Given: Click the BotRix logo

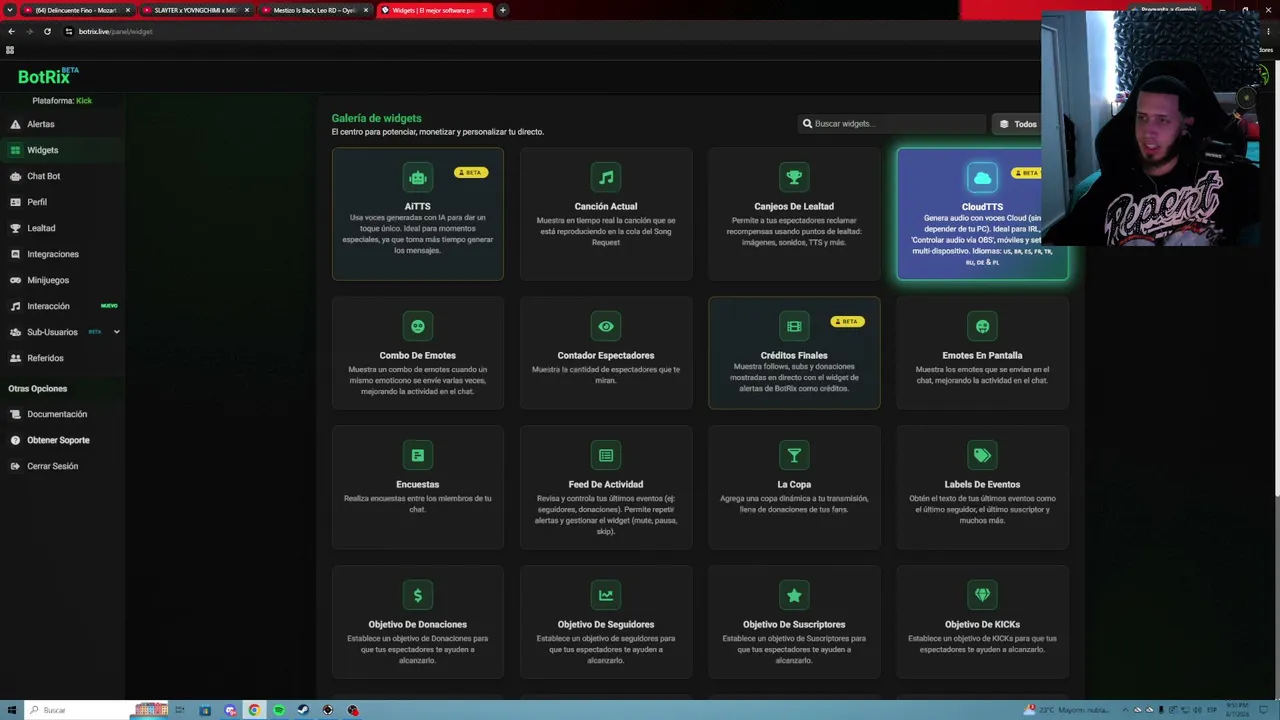Looking at the screenshot, I should pos(48,76).
